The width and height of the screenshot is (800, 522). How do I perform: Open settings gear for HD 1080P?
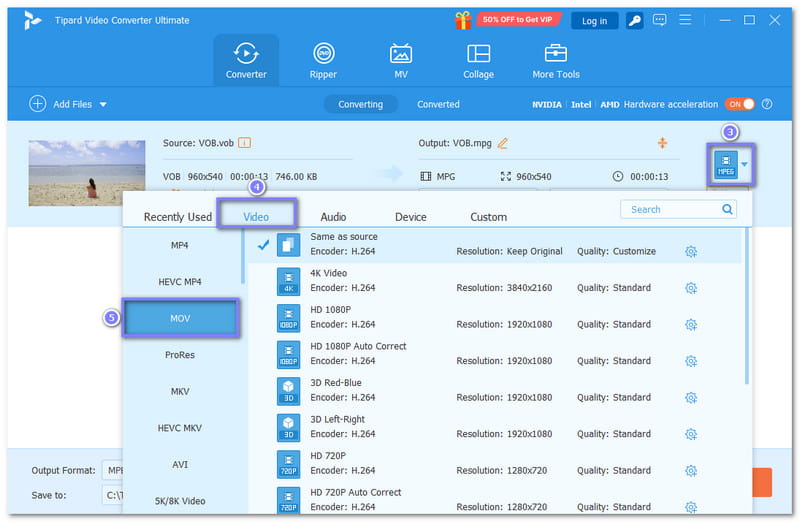(x=691, y=325)
